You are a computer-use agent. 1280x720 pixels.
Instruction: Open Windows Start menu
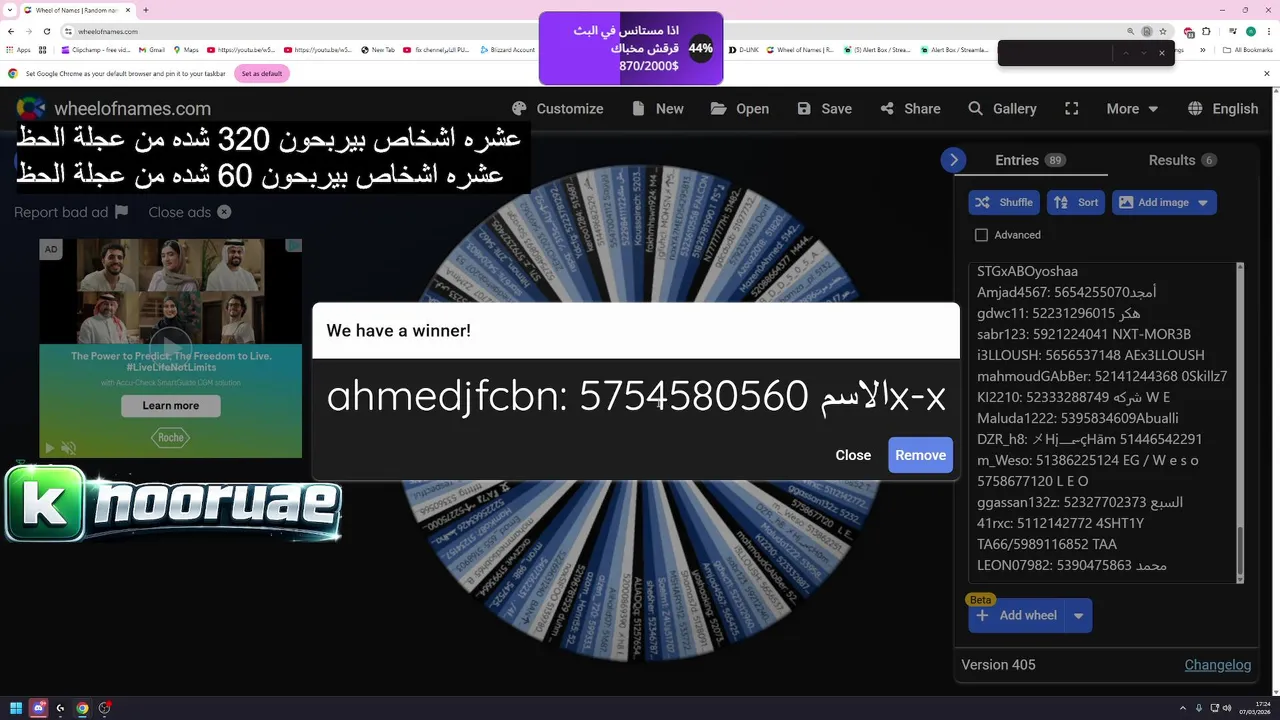[16, 708]
